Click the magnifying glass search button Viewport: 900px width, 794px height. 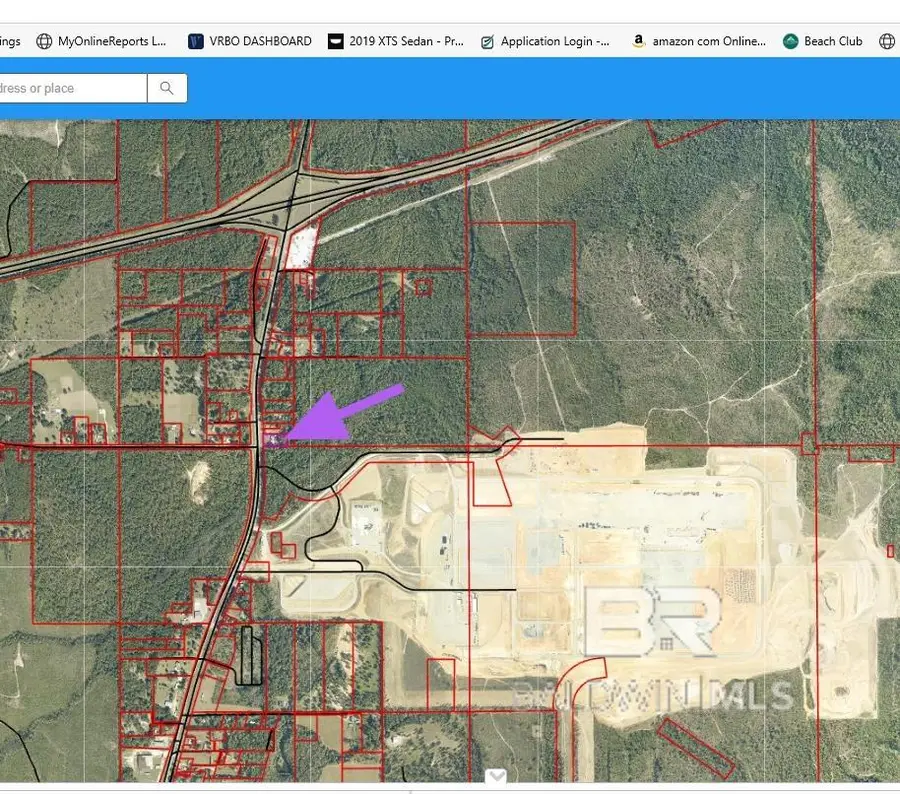(167, 88)
